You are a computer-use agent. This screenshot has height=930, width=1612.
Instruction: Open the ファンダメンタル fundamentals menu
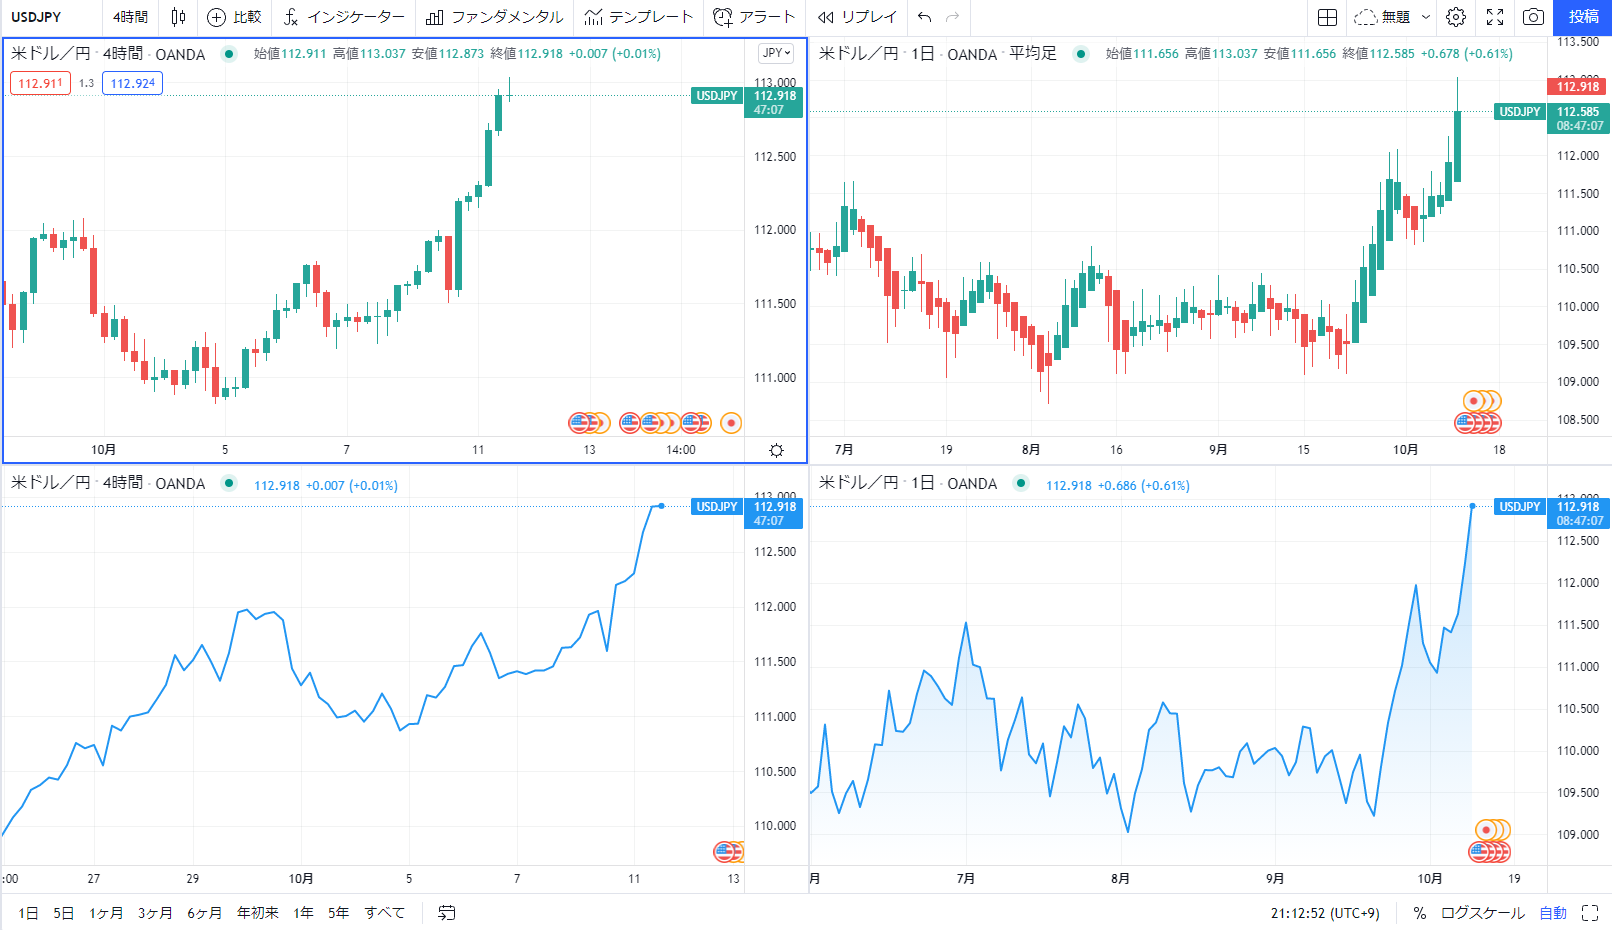click(494, 17)
